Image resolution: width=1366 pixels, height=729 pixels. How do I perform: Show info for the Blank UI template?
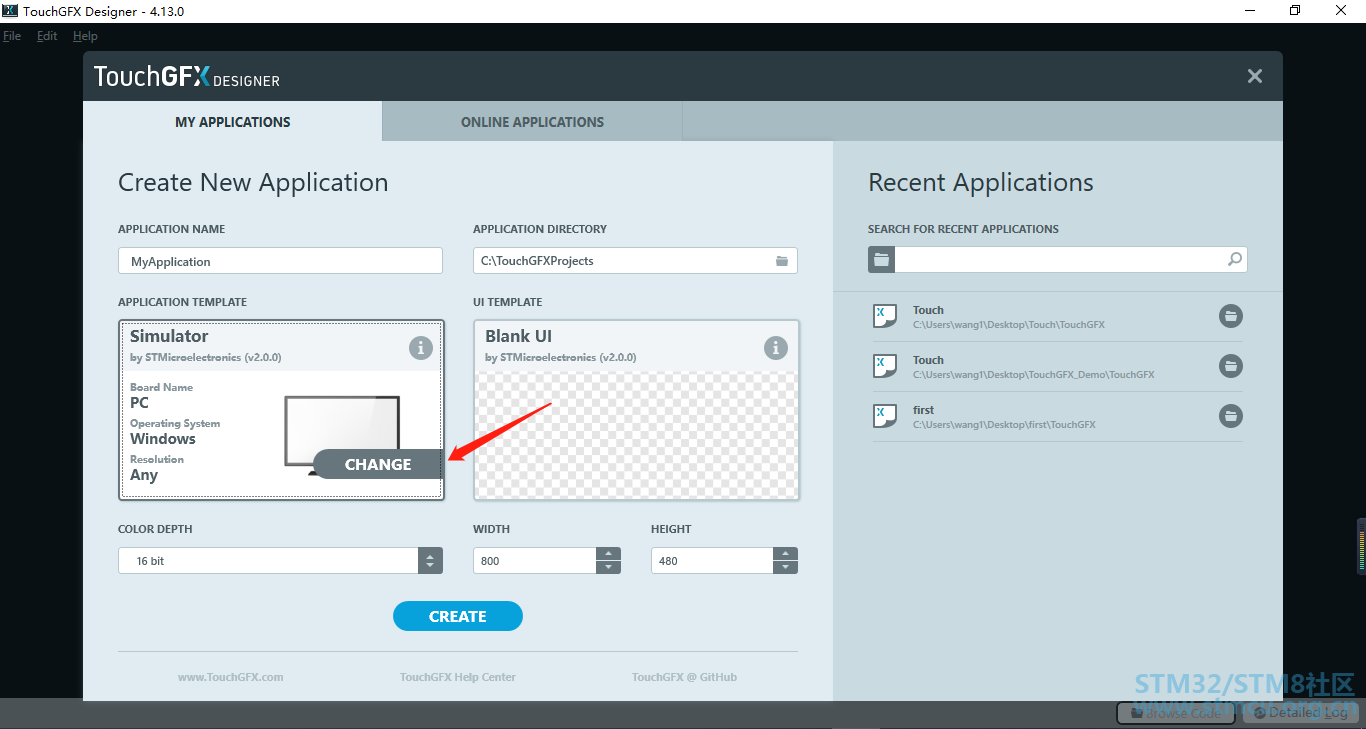tap(776, 348)
